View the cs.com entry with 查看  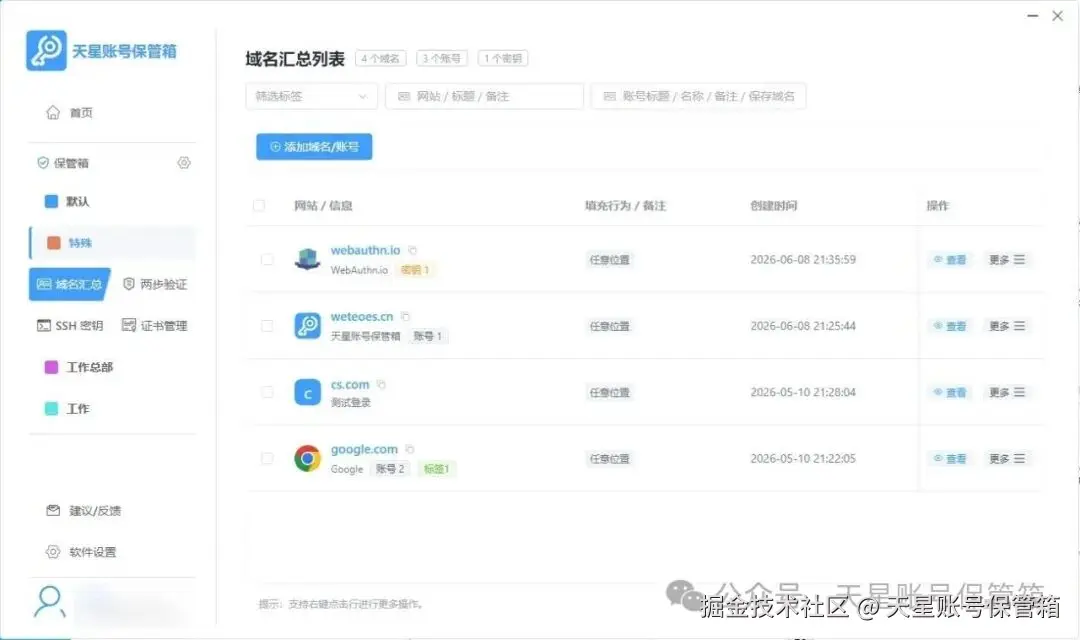950,392
